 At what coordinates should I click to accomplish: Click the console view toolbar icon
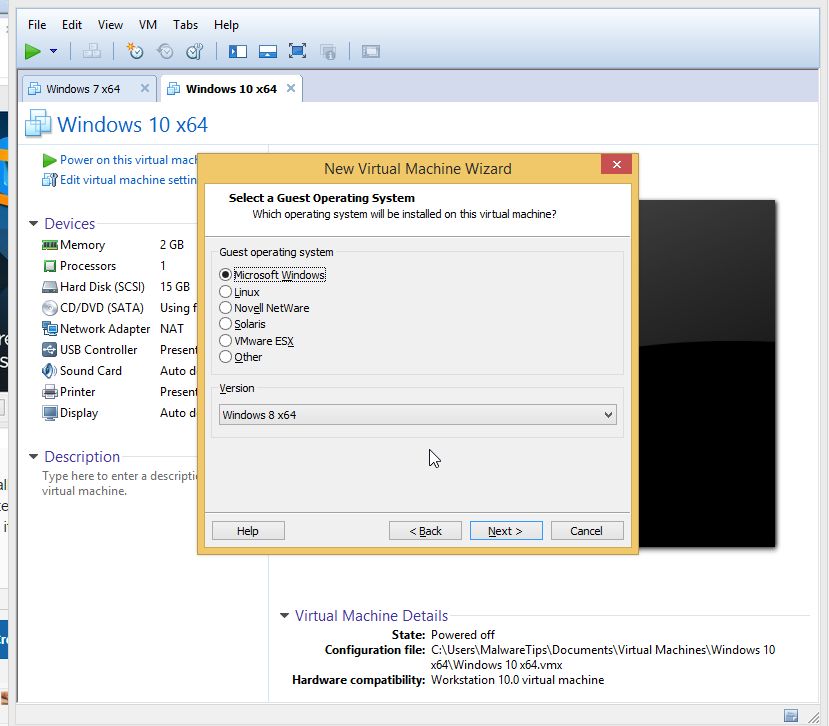click(371, 51)
